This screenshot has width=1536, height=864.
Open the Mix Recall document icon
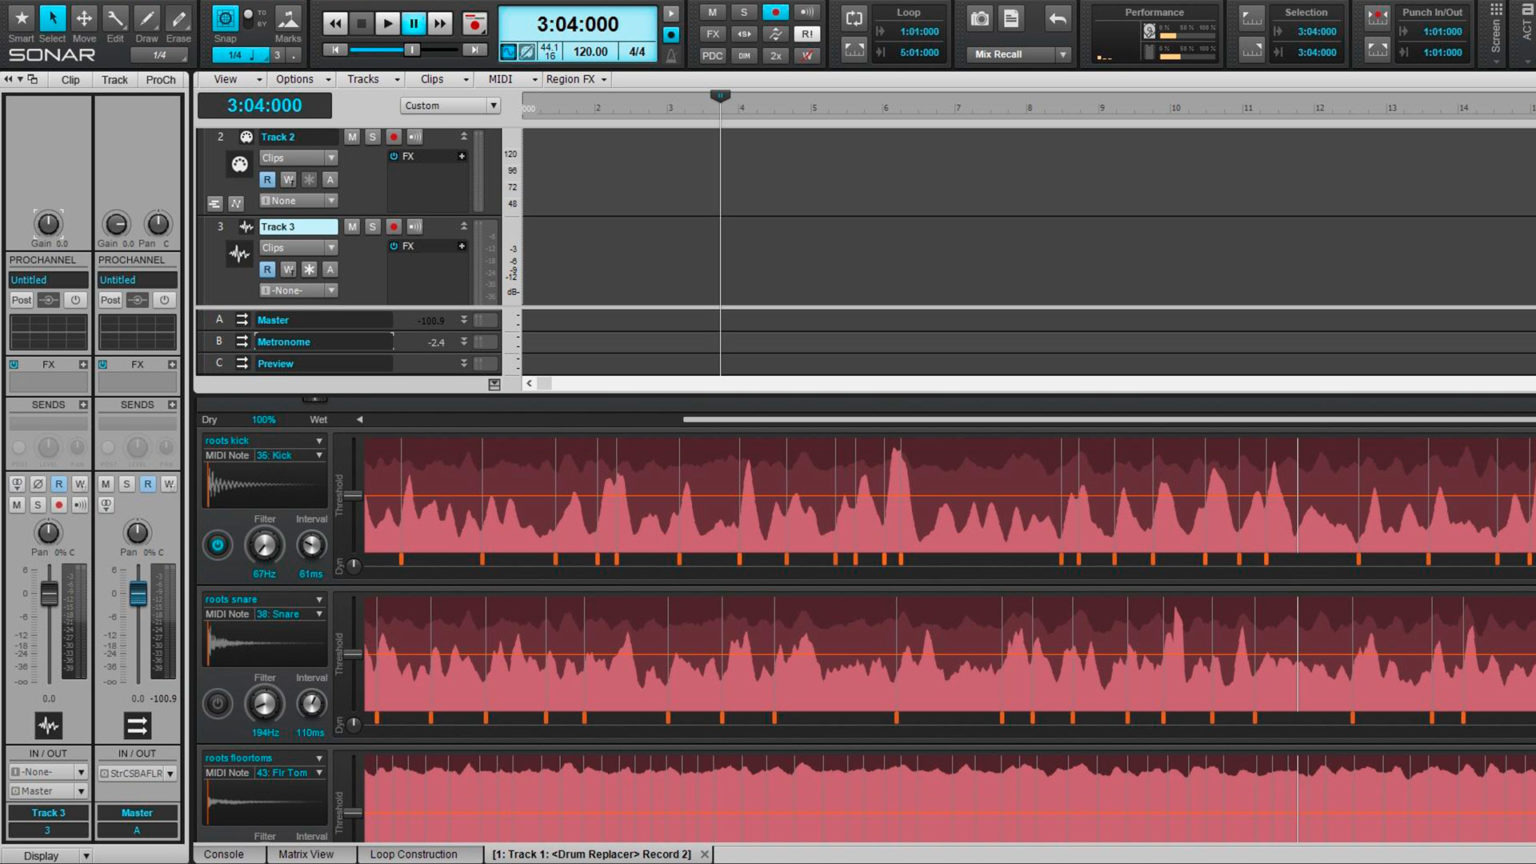pyautogui.click(x=1011, y=19)
